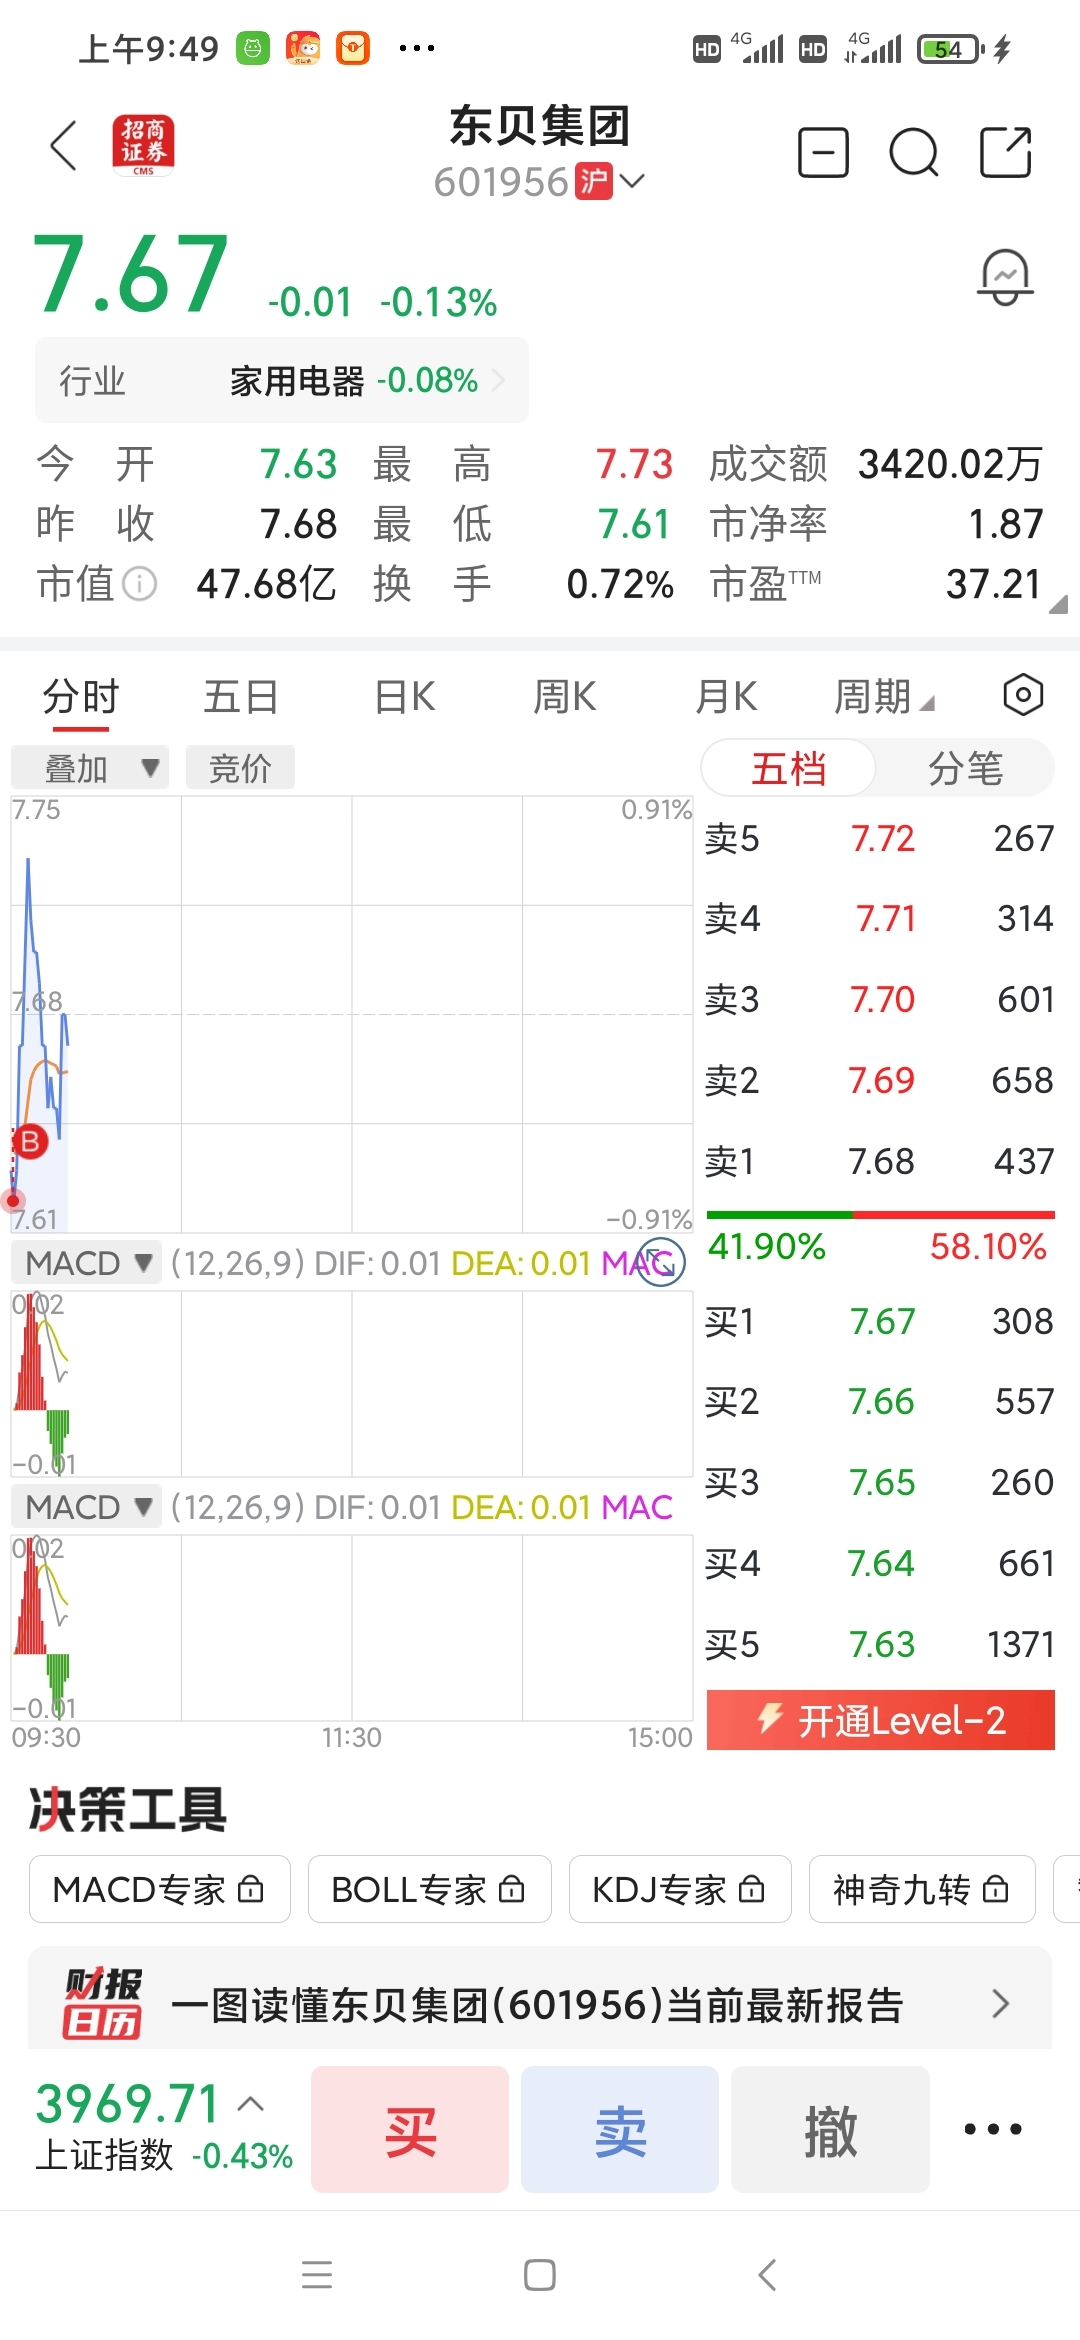Viewport: 1080px width, 2340px height.
Task: Select the 五档 toggle
Action: 788,768
